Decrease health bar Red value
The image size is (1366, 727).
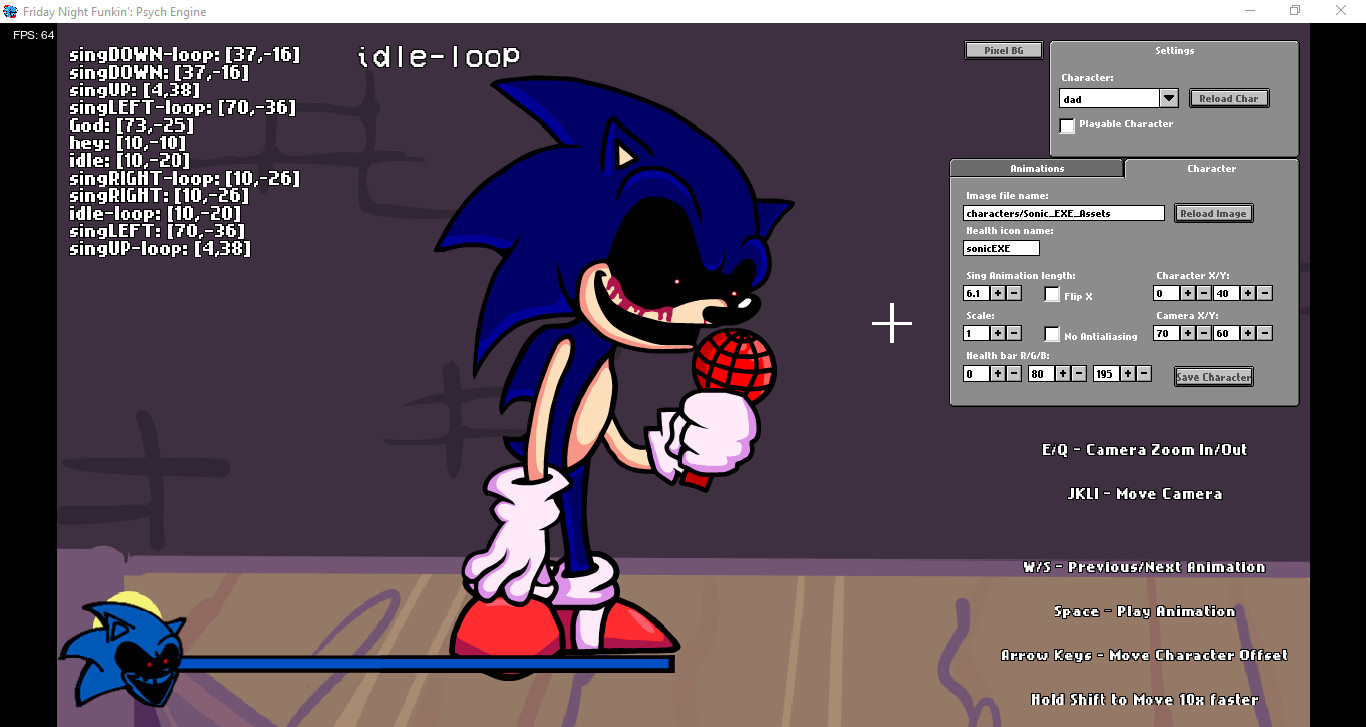tap(1014, 373)
